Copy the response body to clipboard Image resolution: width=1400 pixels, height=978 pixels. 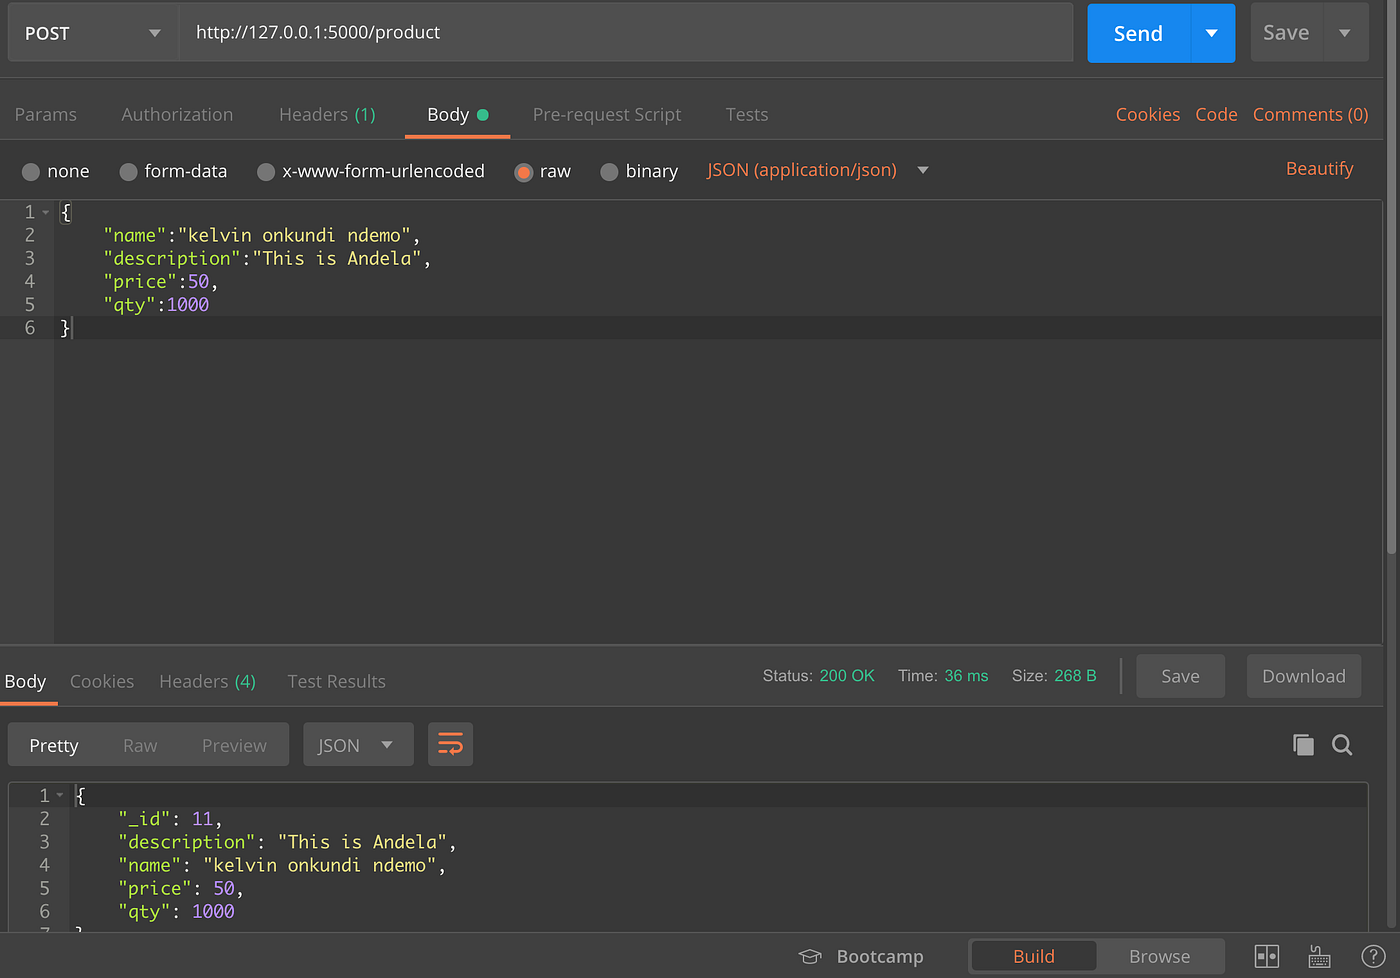coord(1302,744)
